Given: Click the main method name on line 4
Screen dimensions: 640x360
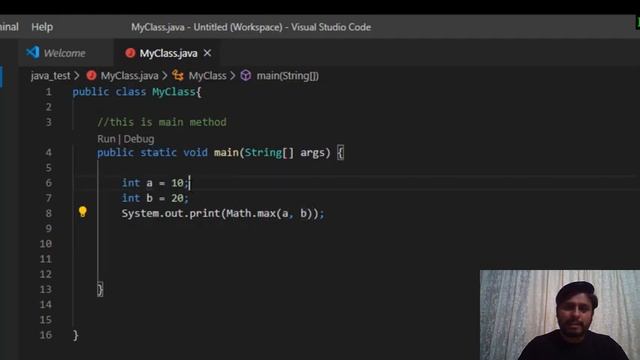Looking at the screenshot, I should pos(226,153).
